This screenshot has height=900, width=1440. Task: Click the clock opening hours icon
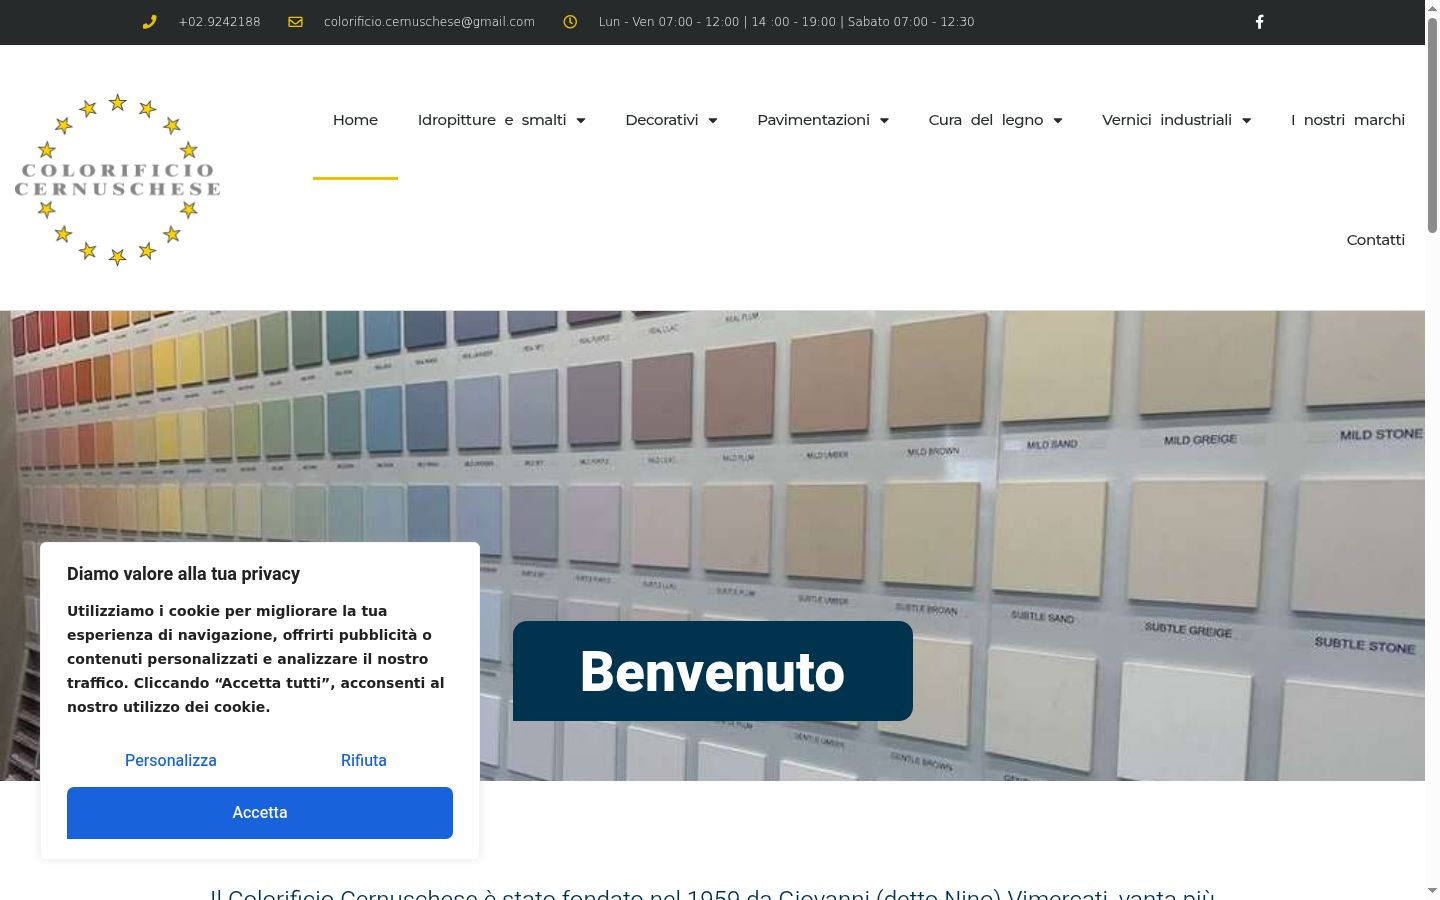click(x=570, y=22)
